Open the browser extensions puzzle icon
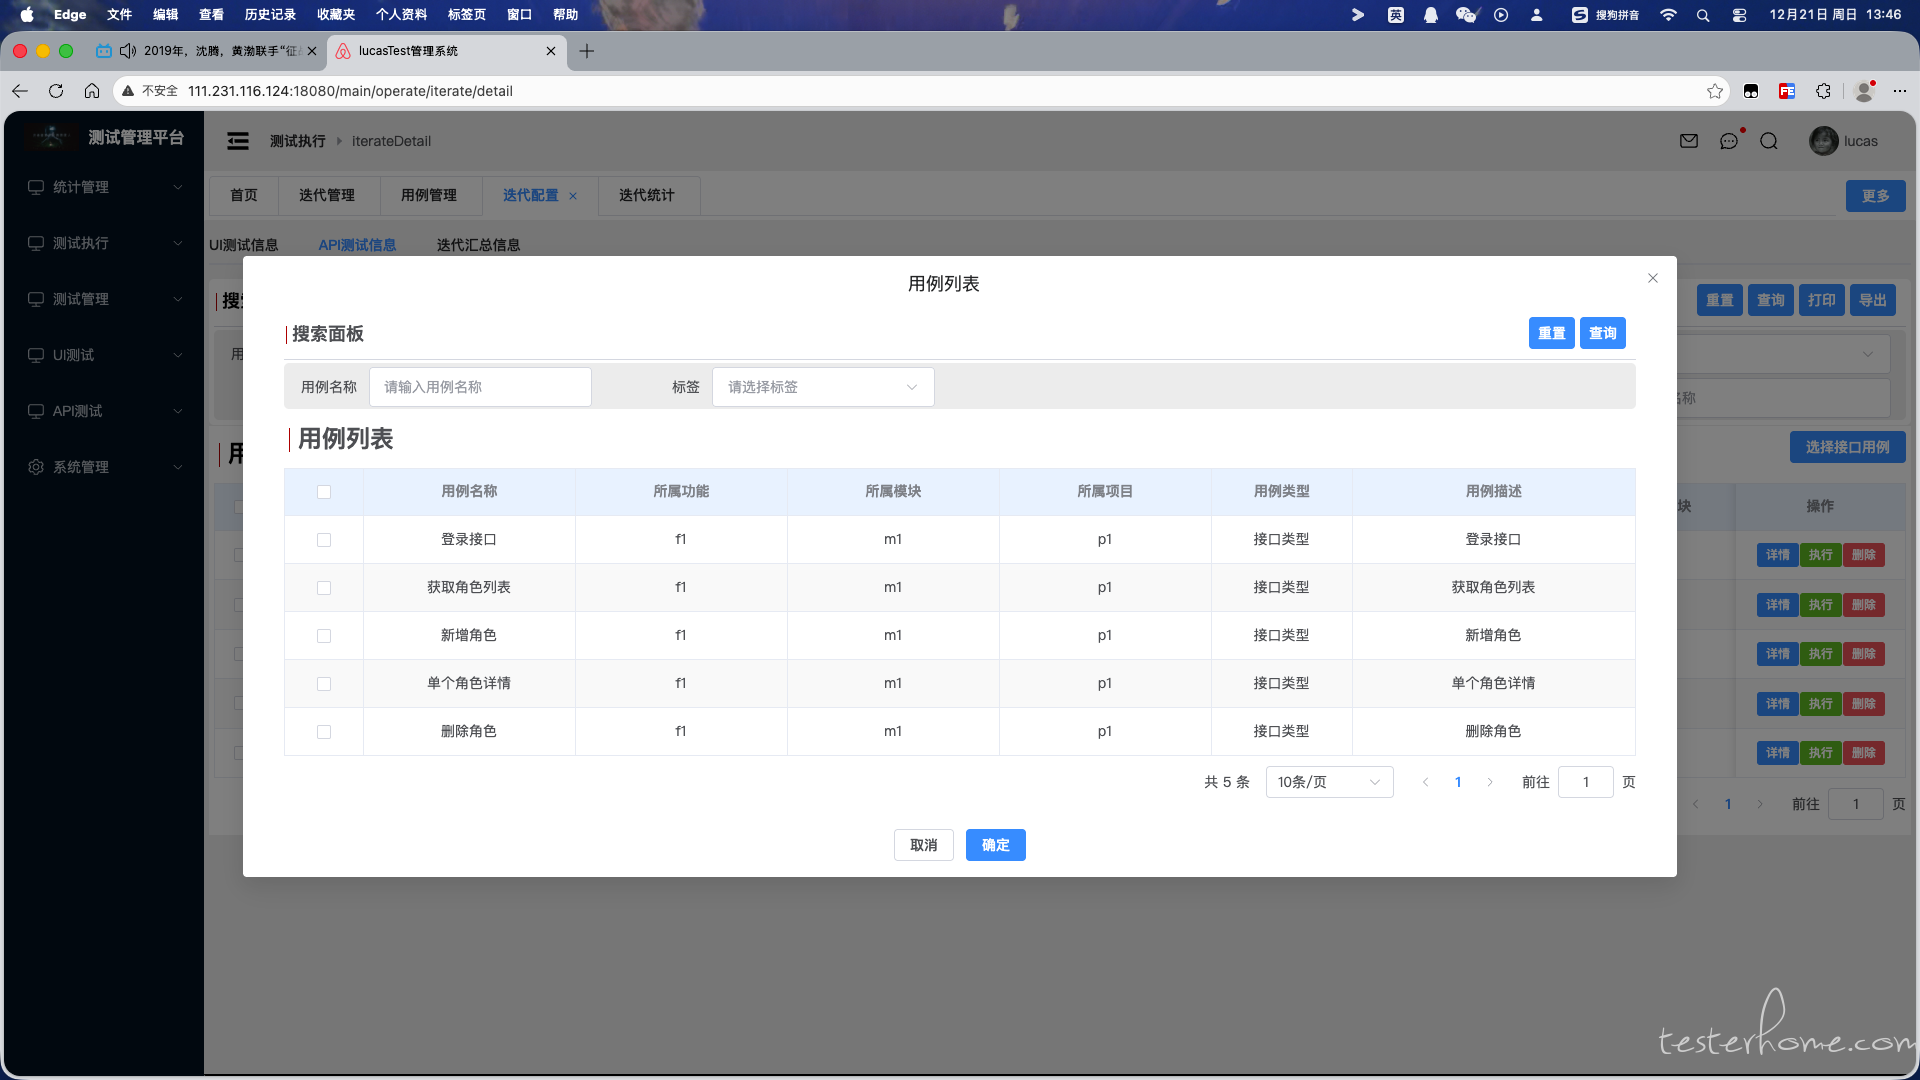The height and width of the screenshot is (1080, 1920). click(1823, 91)
